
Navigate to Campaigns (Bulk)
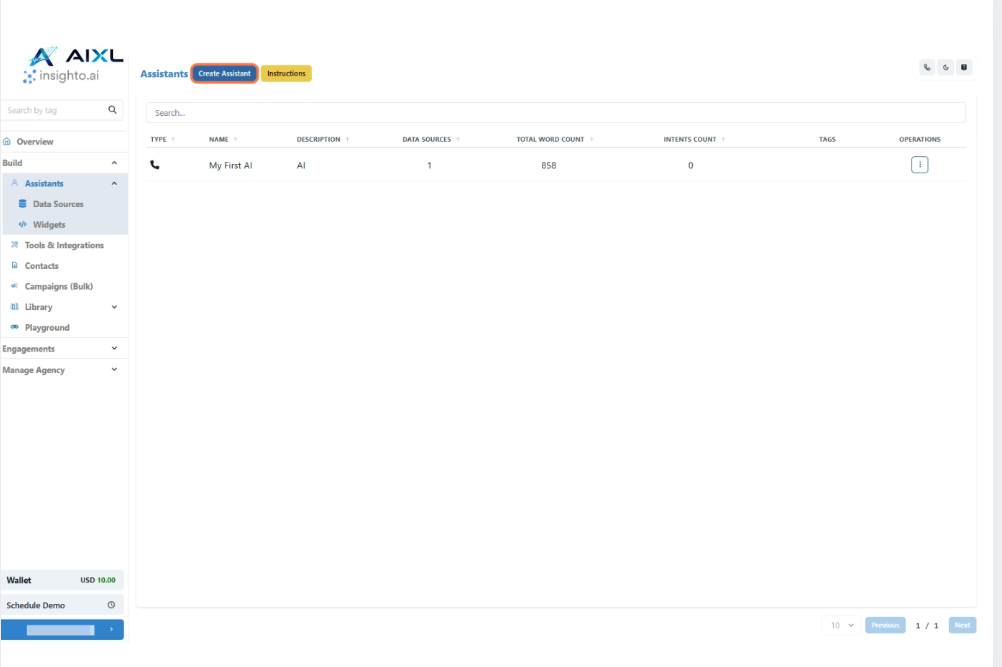coord(58,286)
